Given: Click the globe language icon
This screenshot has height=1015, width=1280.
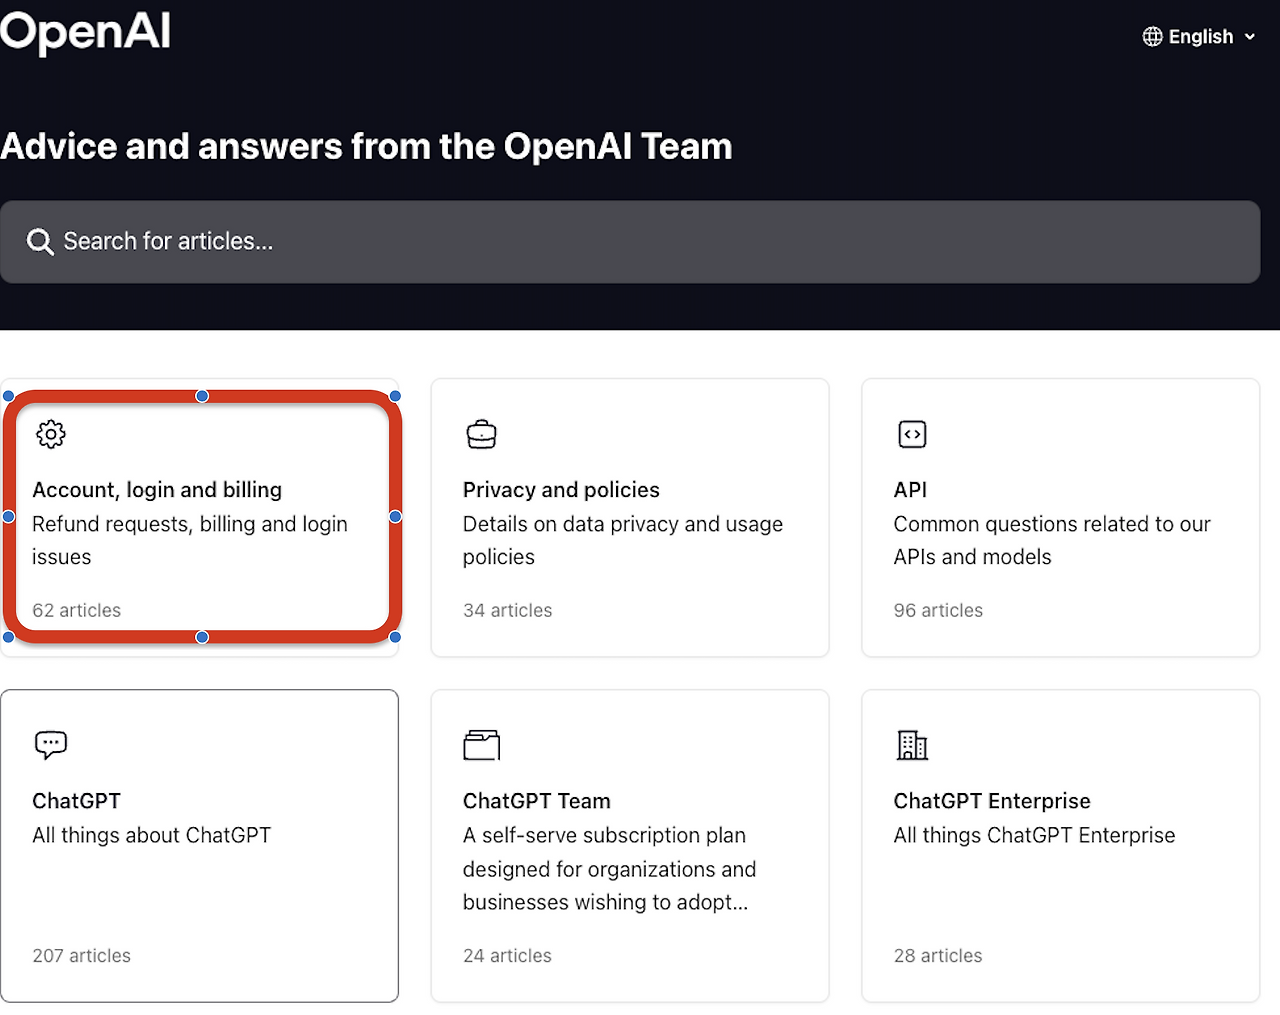Looking at the screenshot, I should click(x=1152, y=37).
